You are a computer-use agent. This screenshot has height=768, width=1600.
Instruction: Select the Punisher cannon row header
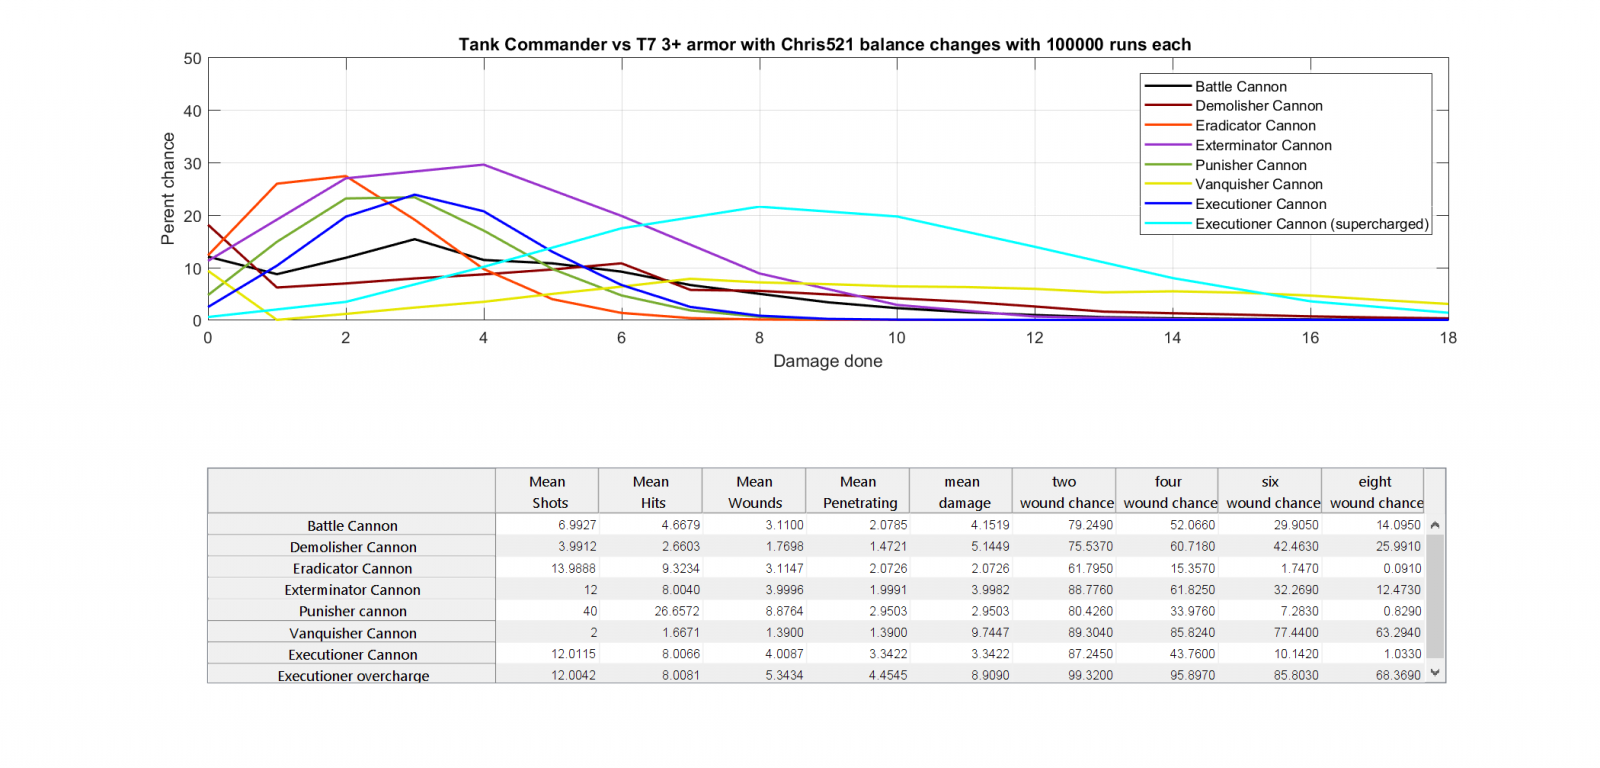pos(352,611)
